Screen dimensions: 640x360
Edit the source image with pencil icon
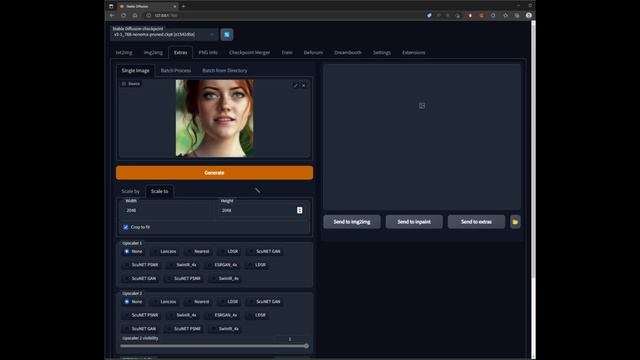click(x=296, y=85)
